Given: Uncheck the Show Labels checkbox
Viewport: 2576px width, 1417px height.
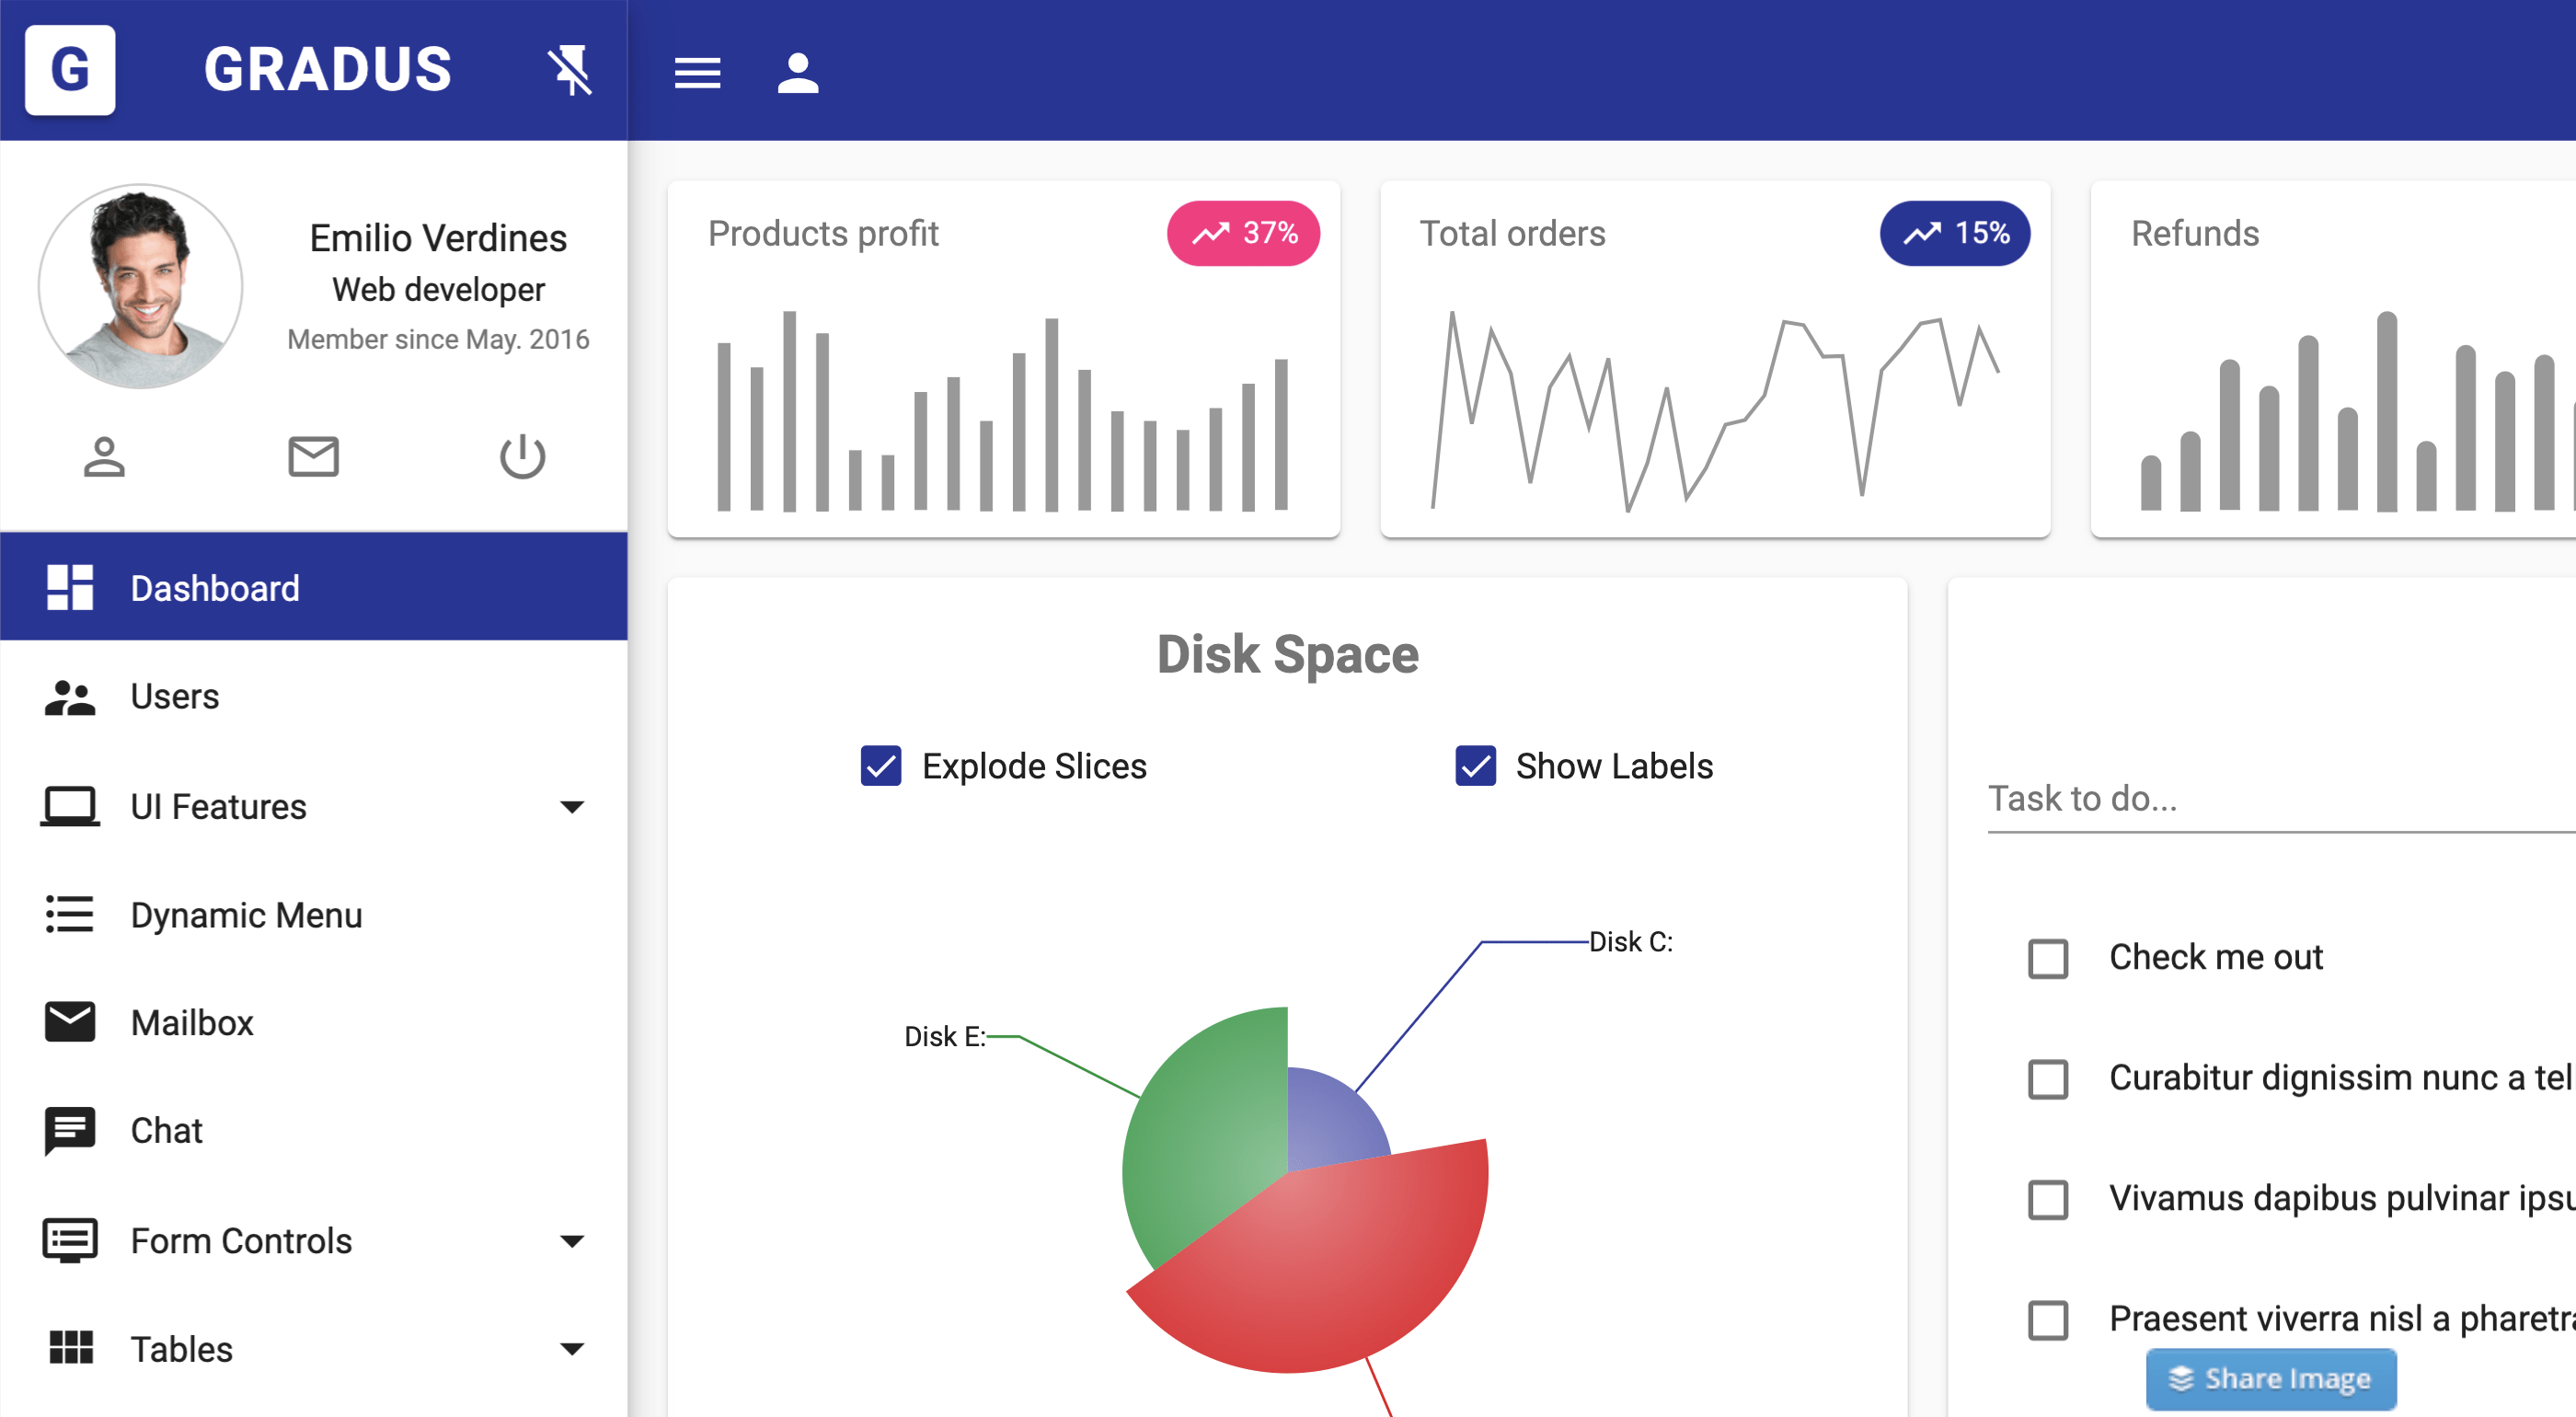Looking at the screenshot, I should click(x=1475, y=766).
